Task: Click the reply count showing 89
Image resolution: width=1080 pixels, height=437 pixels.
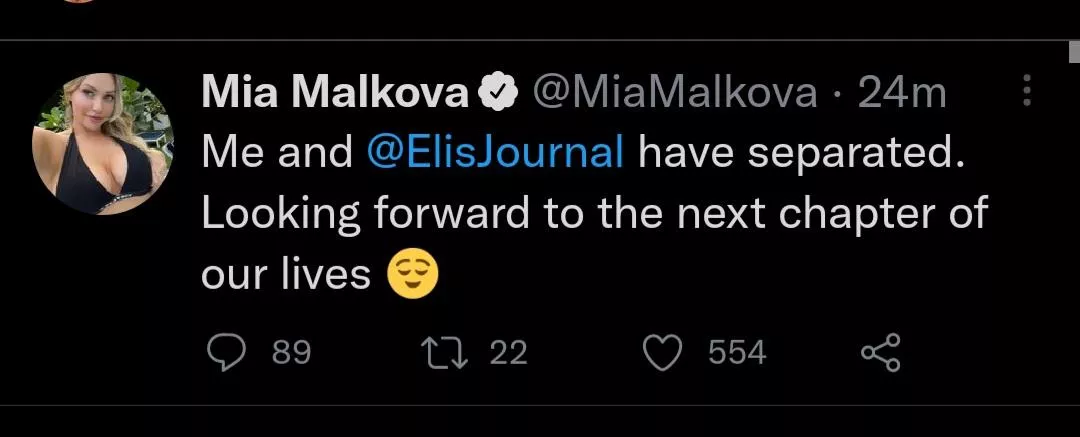Action: 291,353
